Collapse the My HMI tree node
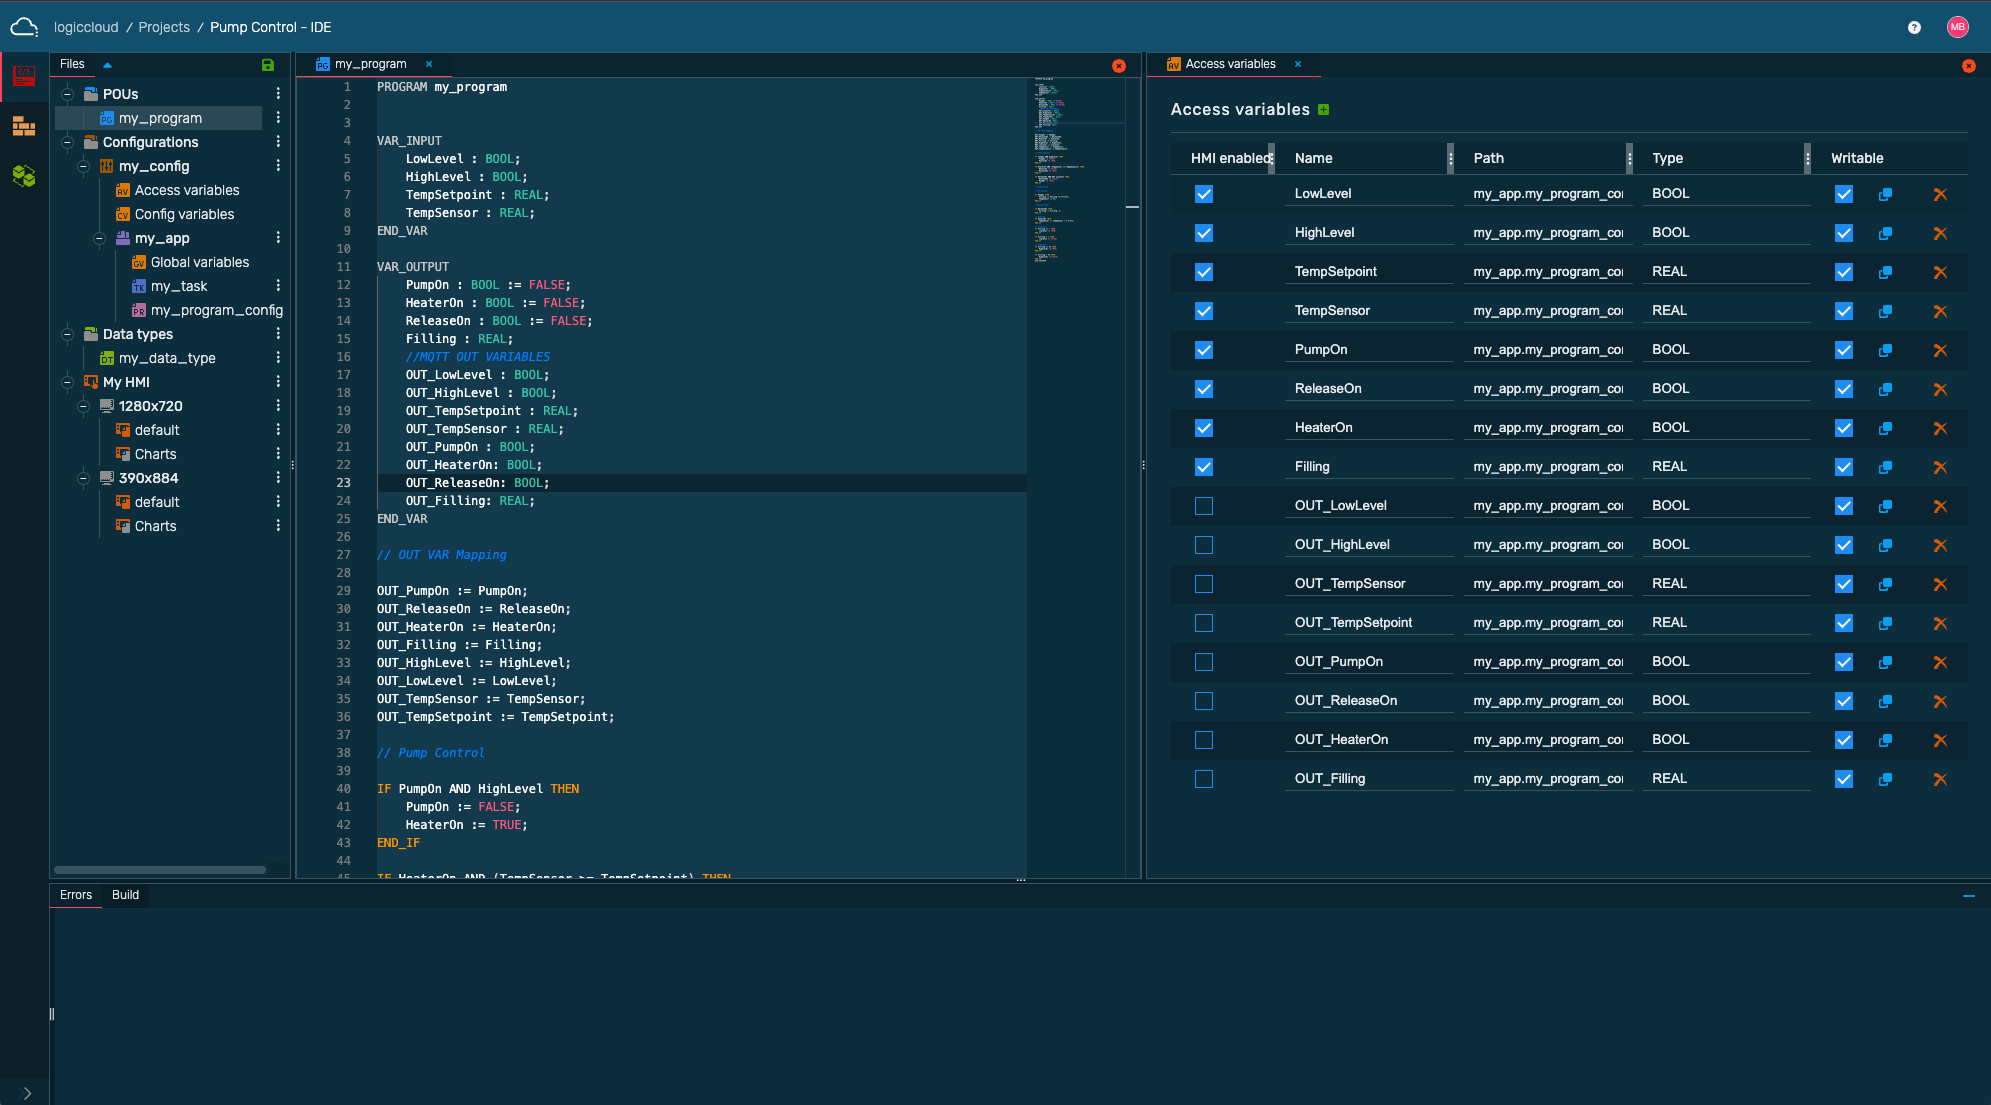Viewport: 1991px width, 1105px height. [68, 382]
